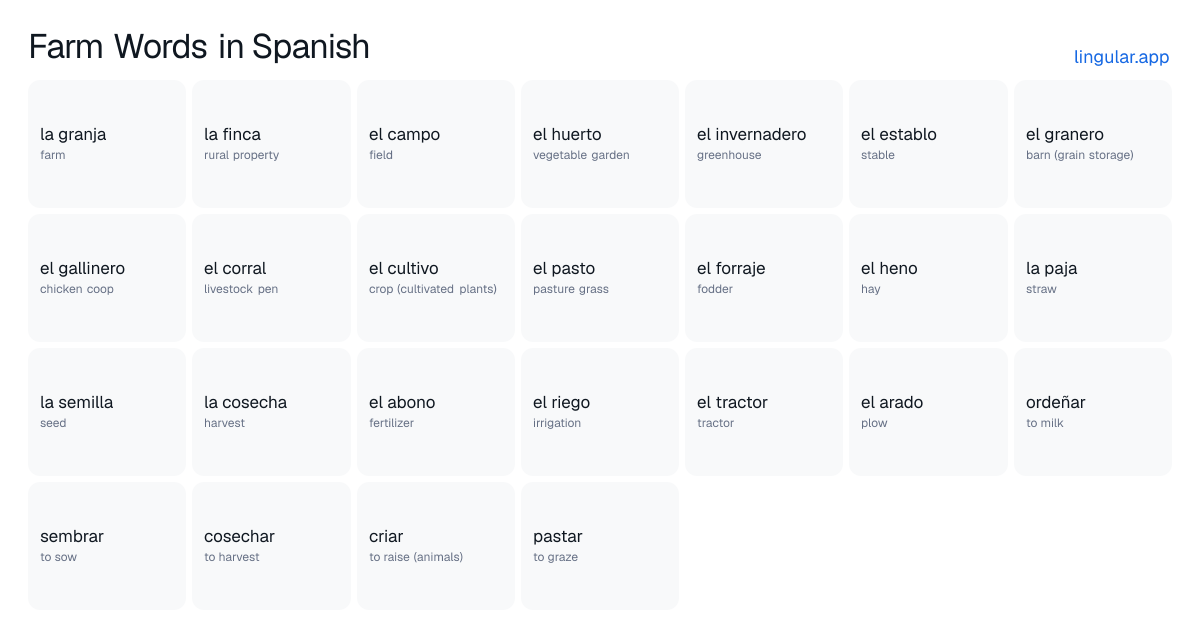Click the page title "Farm Words in Spanish"
The height and width of the screenshot is (630, 1200).
point(199,46)
